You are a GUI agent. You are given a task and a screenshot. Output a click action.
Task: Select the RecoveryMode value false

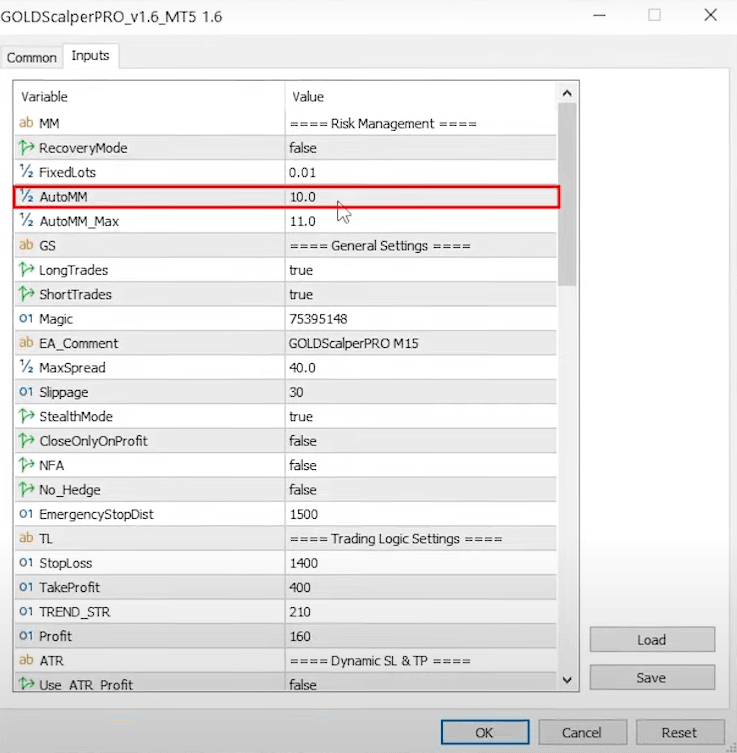click(303, 148)
